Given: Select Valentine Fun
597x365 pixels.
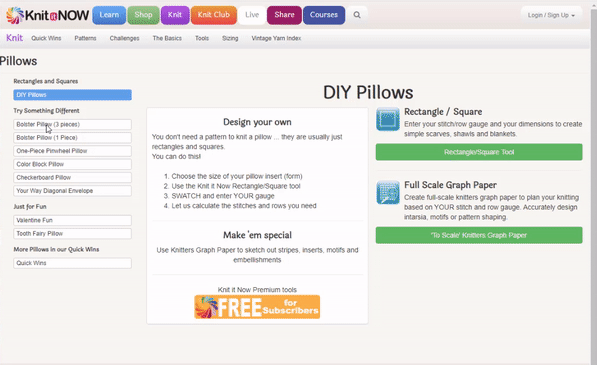Looking at the screenshot, I should tap(72, 220).
